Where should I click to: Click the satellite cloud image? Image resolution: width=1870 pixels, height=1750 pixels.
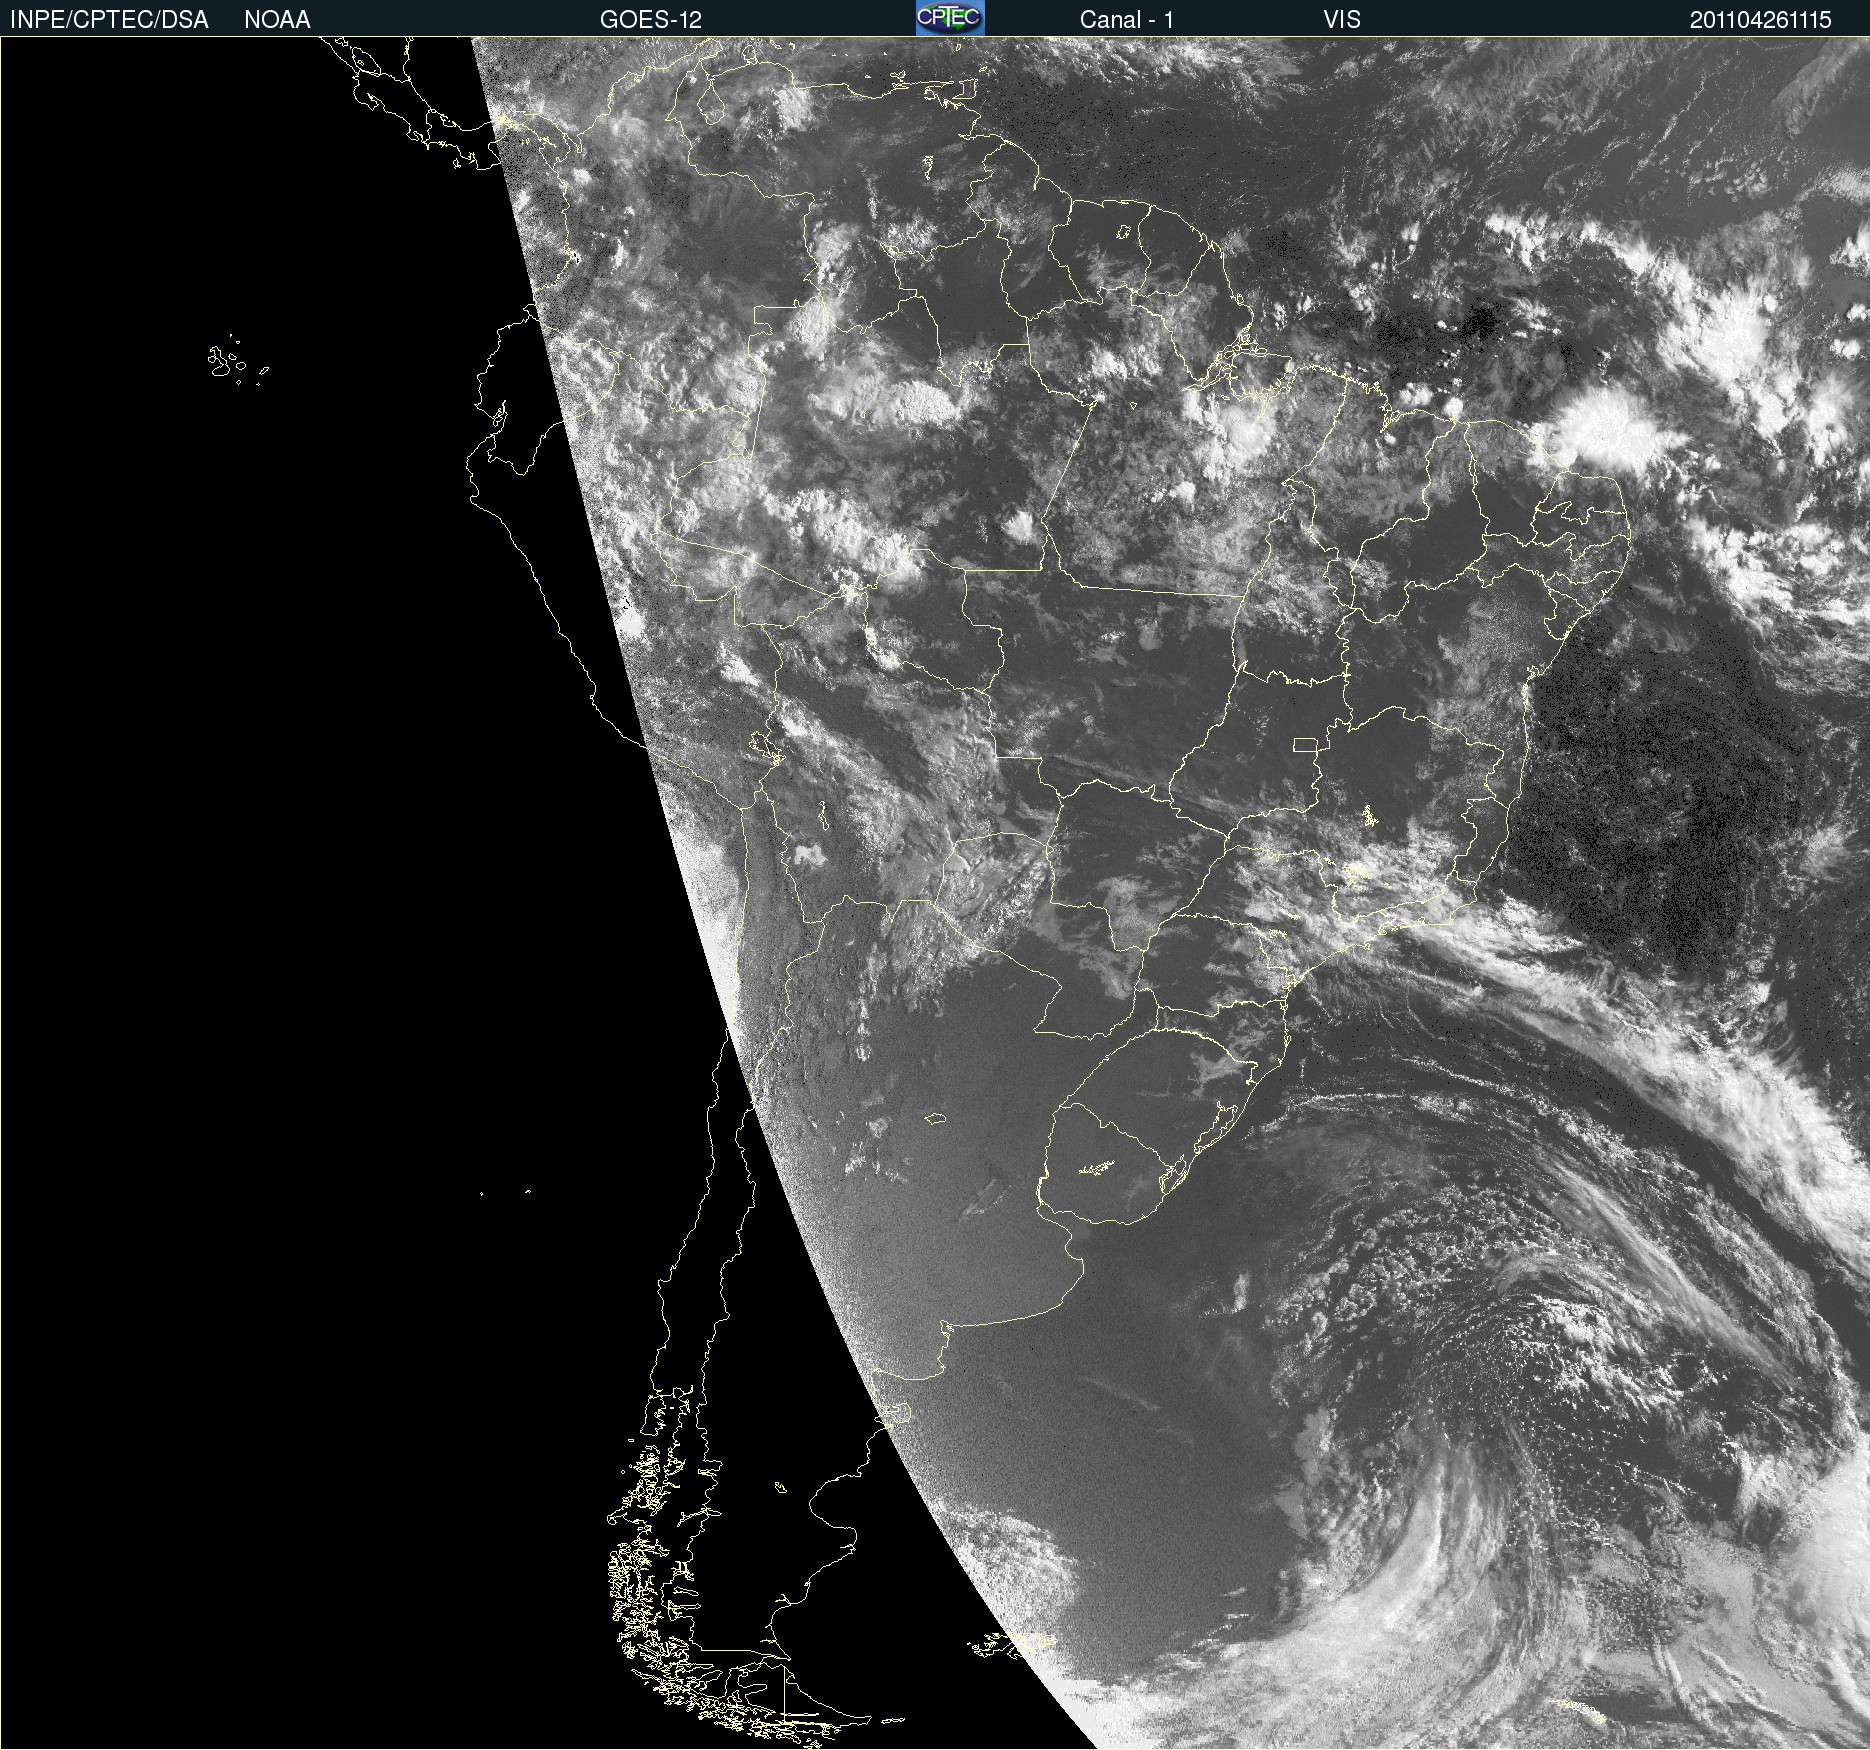[x=935, y=893]
